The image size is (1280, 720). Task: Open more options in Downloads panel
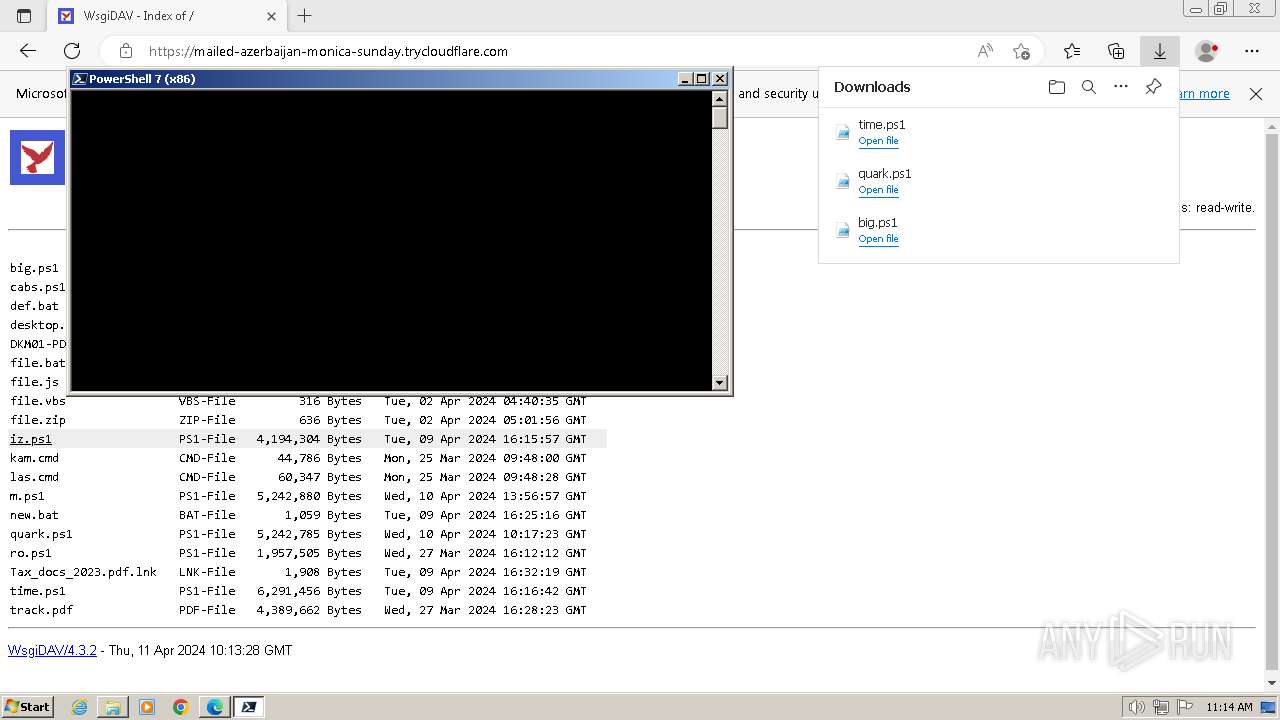pos(1121,87)
